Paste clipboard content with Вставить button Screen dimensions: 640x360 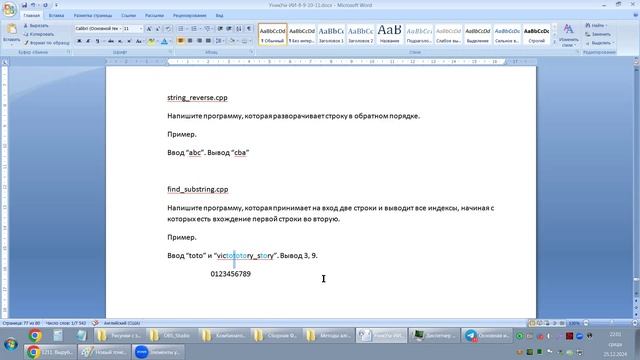[11, 33]
